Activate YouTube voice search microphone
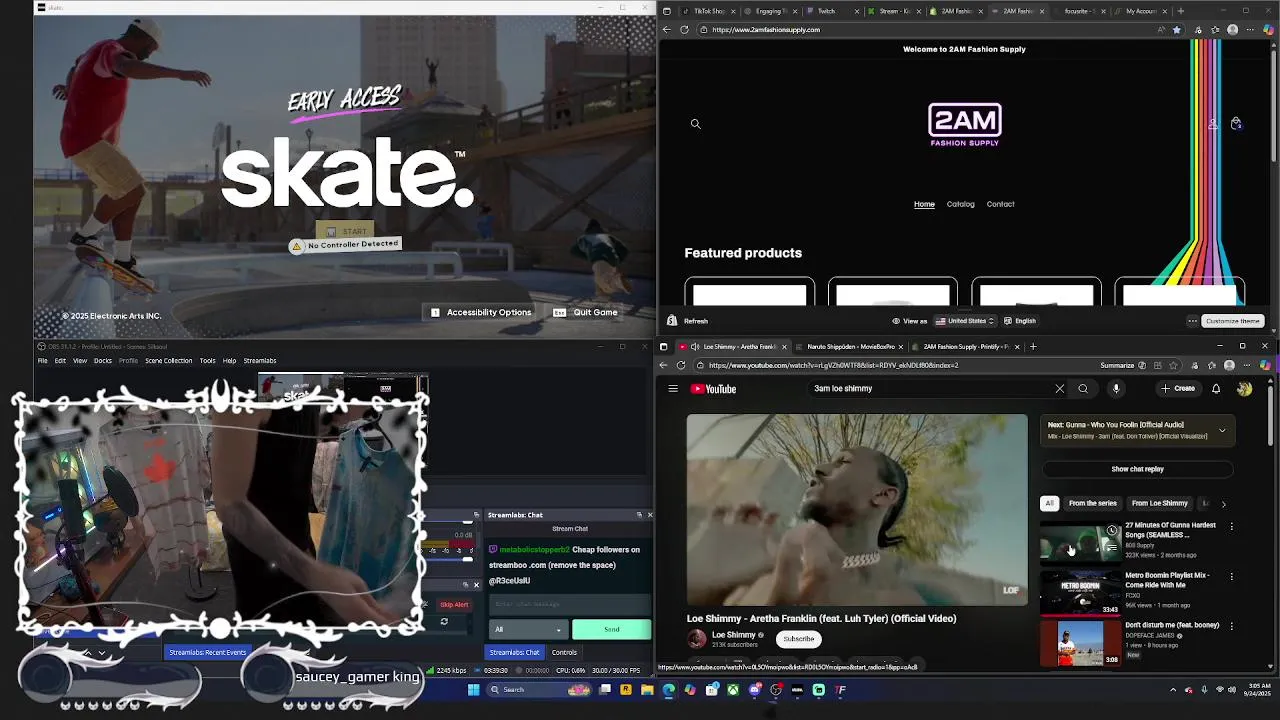Screen dimensions: 1280x720 pyautogui.click(x=1116, y=389)
